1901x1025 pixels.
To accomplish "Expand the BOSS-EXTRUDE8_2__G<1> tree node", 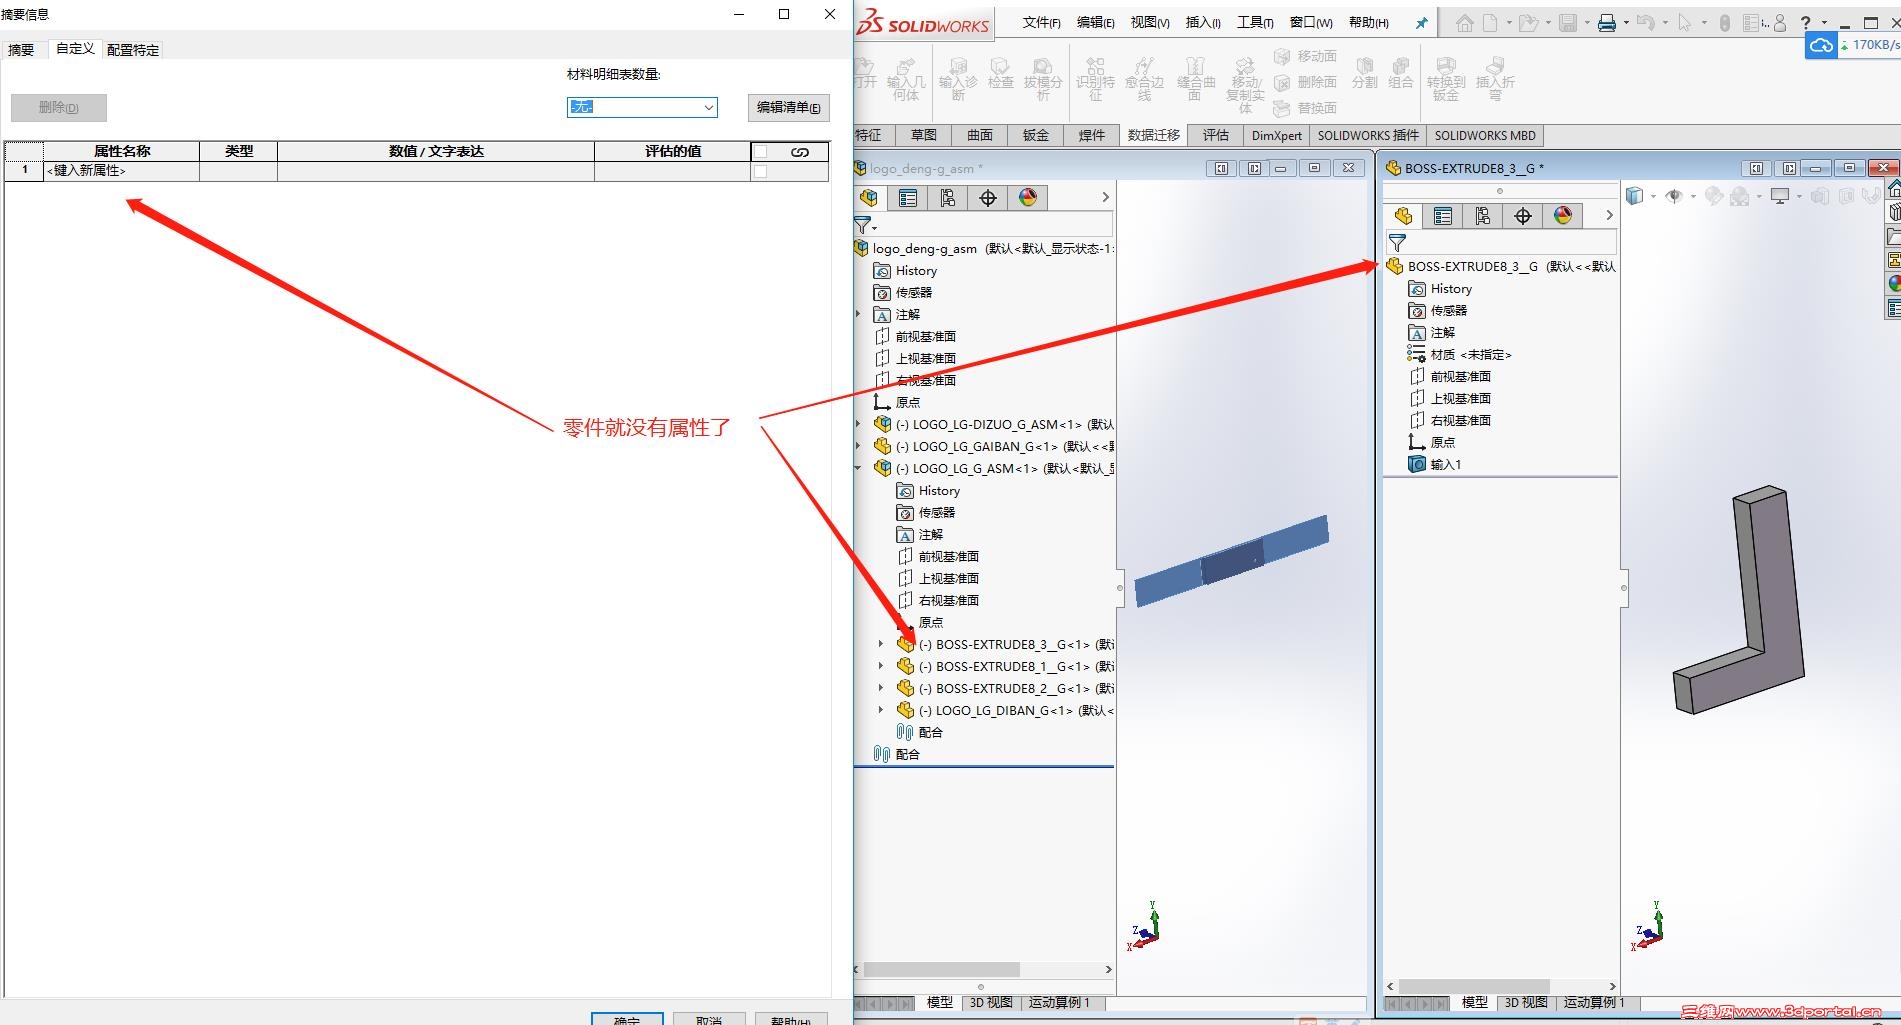I will [881, 688].
